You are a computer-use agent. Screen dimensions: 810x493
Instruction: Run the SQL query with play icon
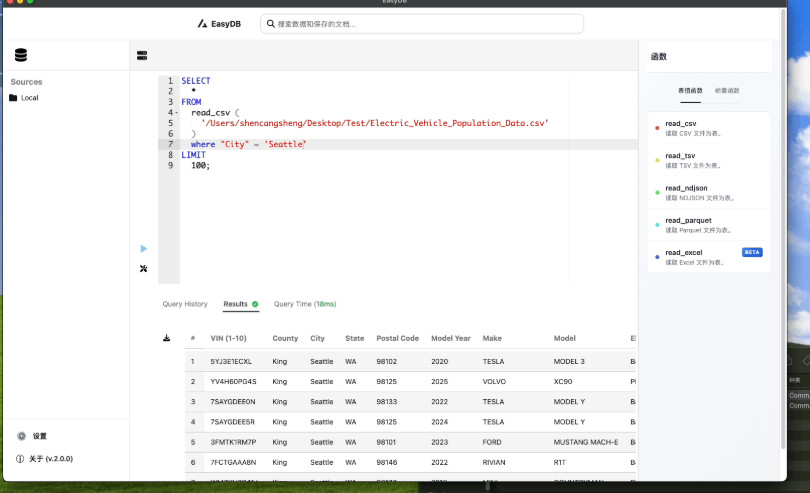[144, 248]
